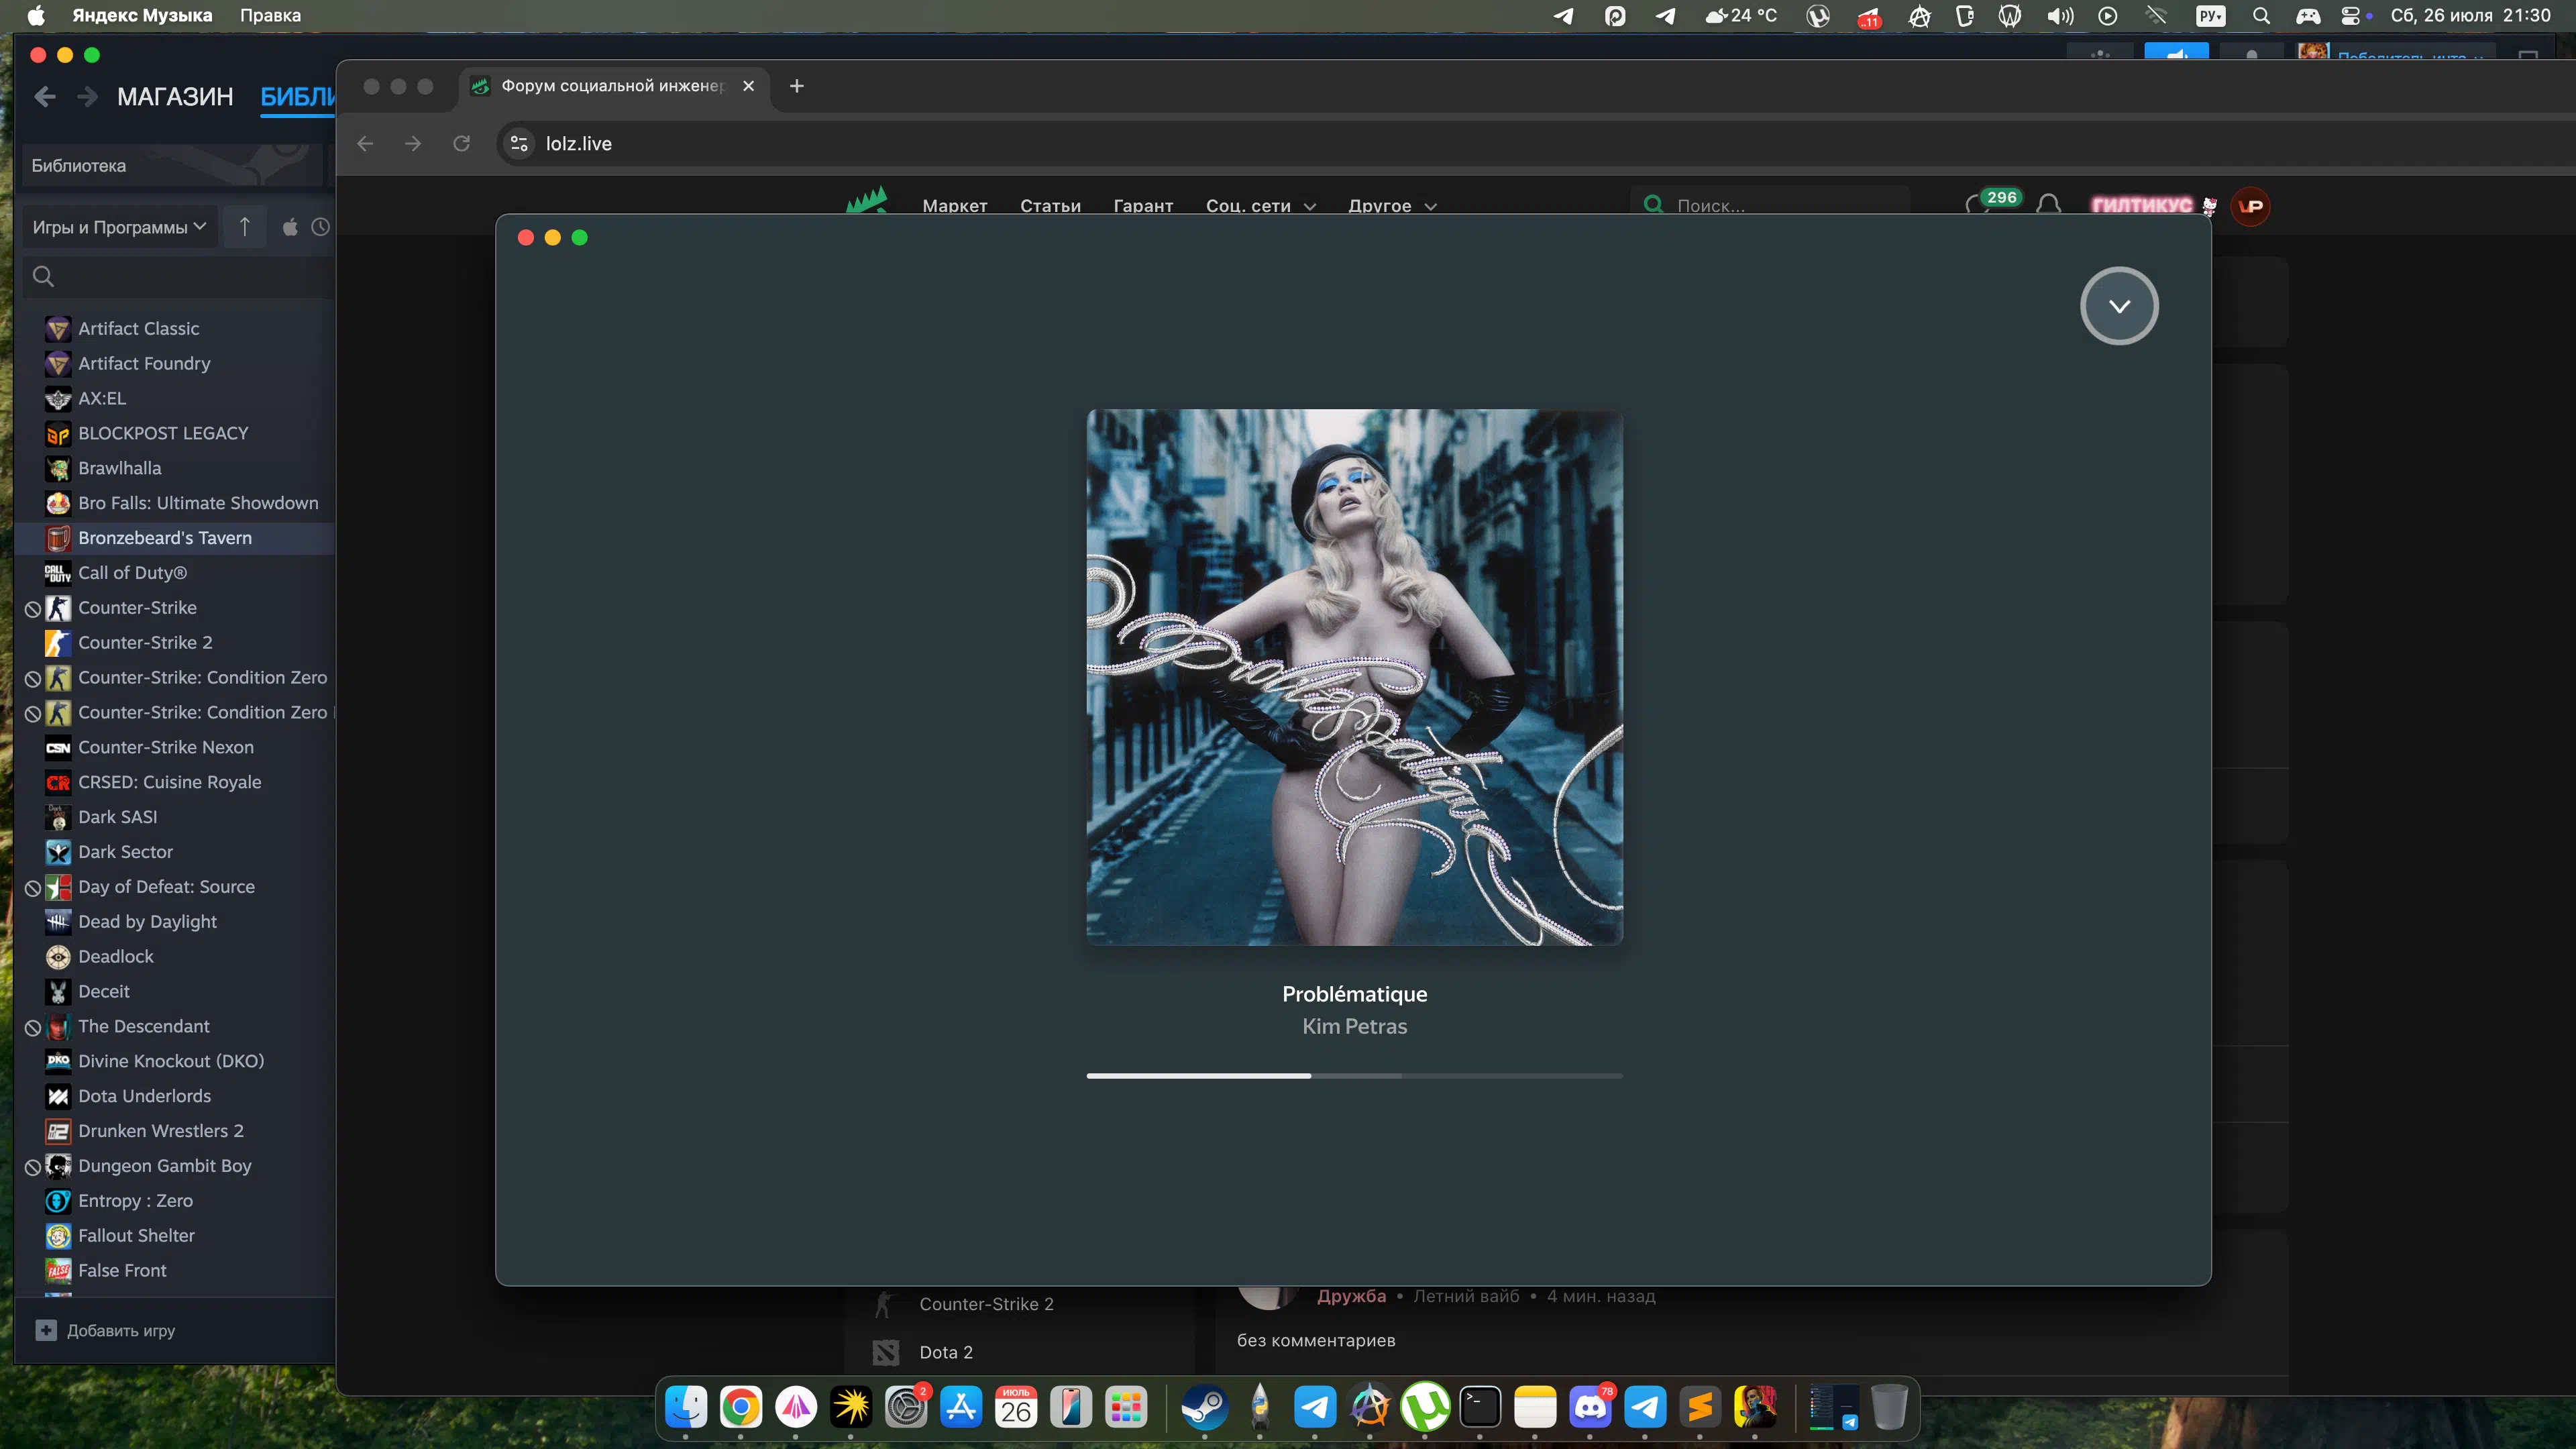
Task: Click the round user avatar in forum header
Action: pyautogui.click(x=2251, y=206)
